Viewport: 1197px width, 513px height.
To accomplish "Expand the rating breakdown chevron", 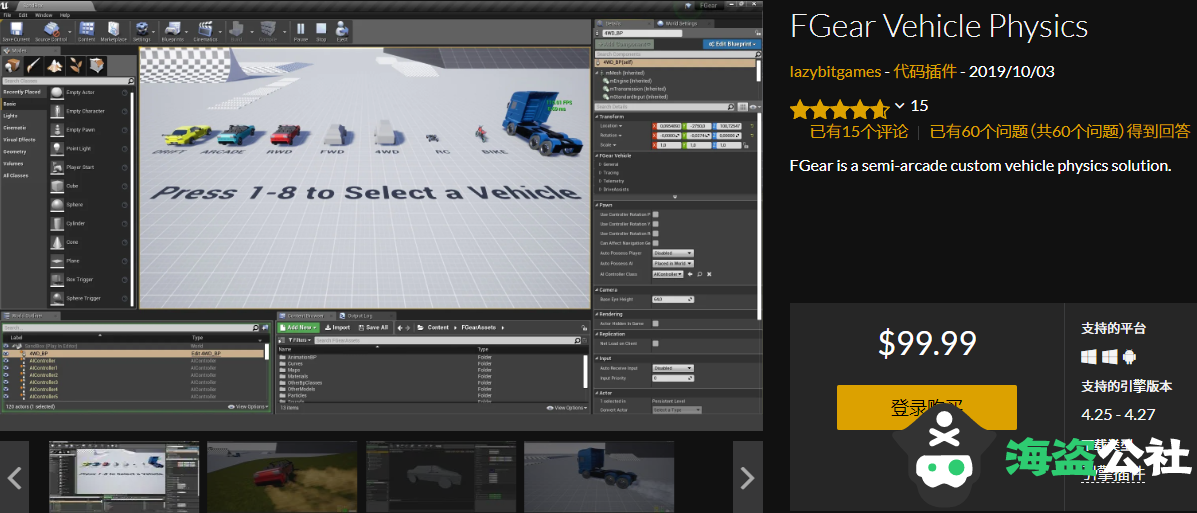I will pos(899,105).
